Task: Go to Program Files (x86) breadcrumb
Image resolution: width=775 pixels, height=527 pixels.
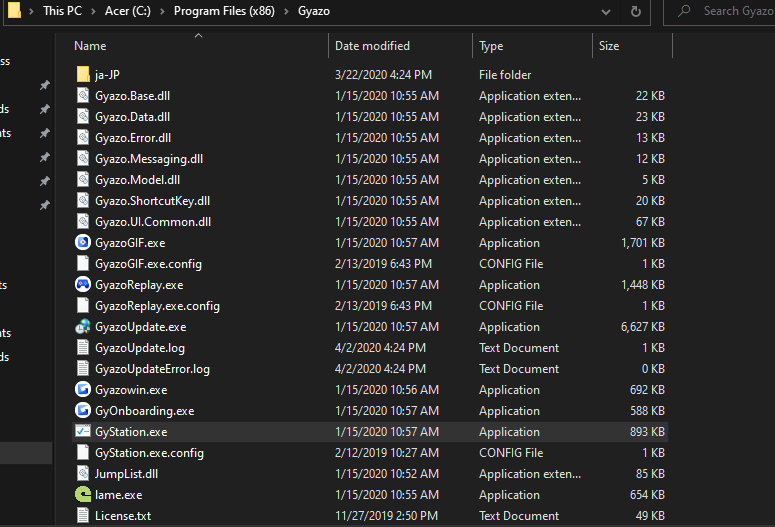Action: pos(224,11)
